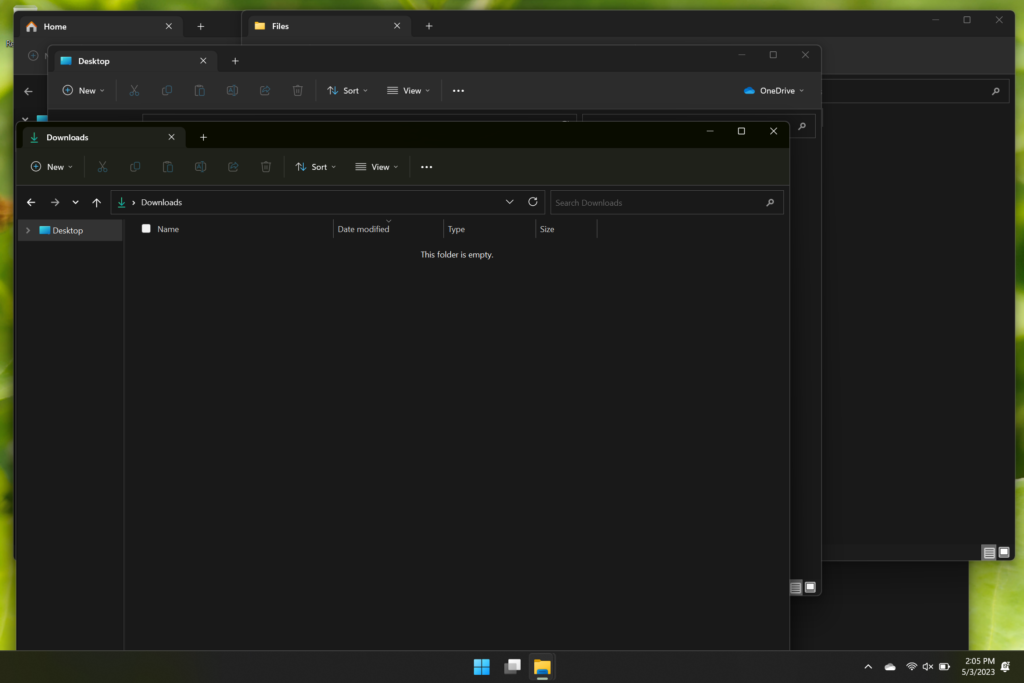This screenshot has height=683, width=1024.
Task: Click Paste icon in Downloads window toolbar
Action: (x=168, y=167)
